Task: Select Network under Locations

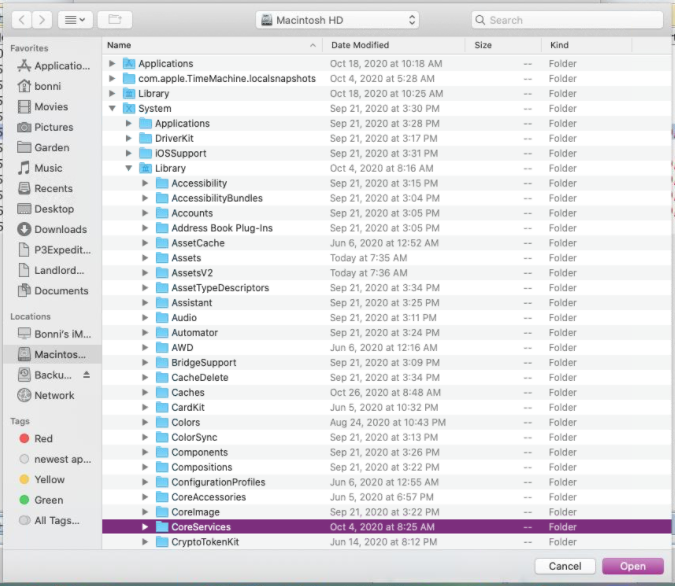Action: 54,395
